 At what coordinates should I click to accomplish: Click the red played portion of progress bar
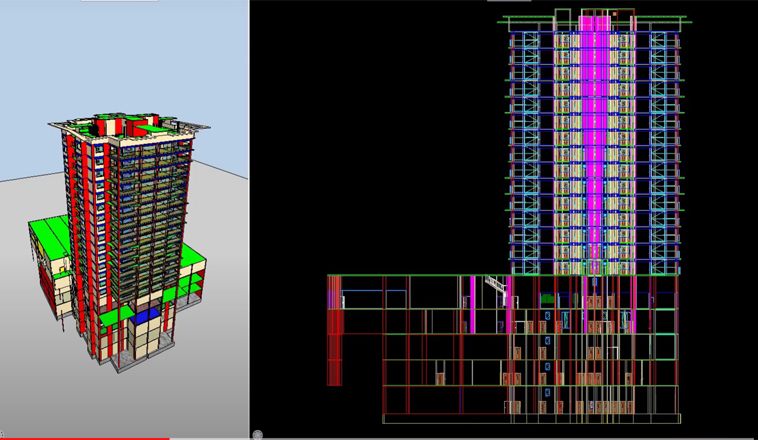(80, 438)
